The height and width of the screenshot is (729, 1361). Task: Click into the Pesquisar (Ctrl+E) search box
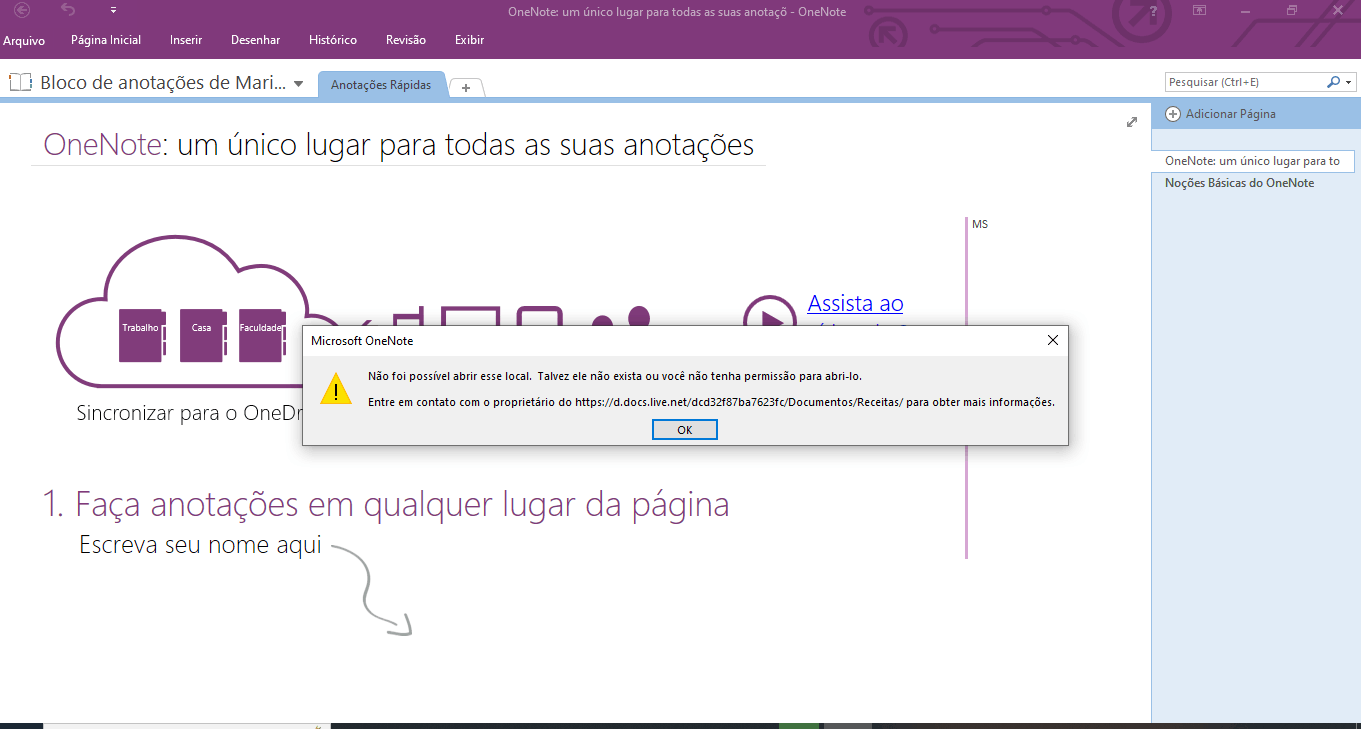click(1244, 82)
